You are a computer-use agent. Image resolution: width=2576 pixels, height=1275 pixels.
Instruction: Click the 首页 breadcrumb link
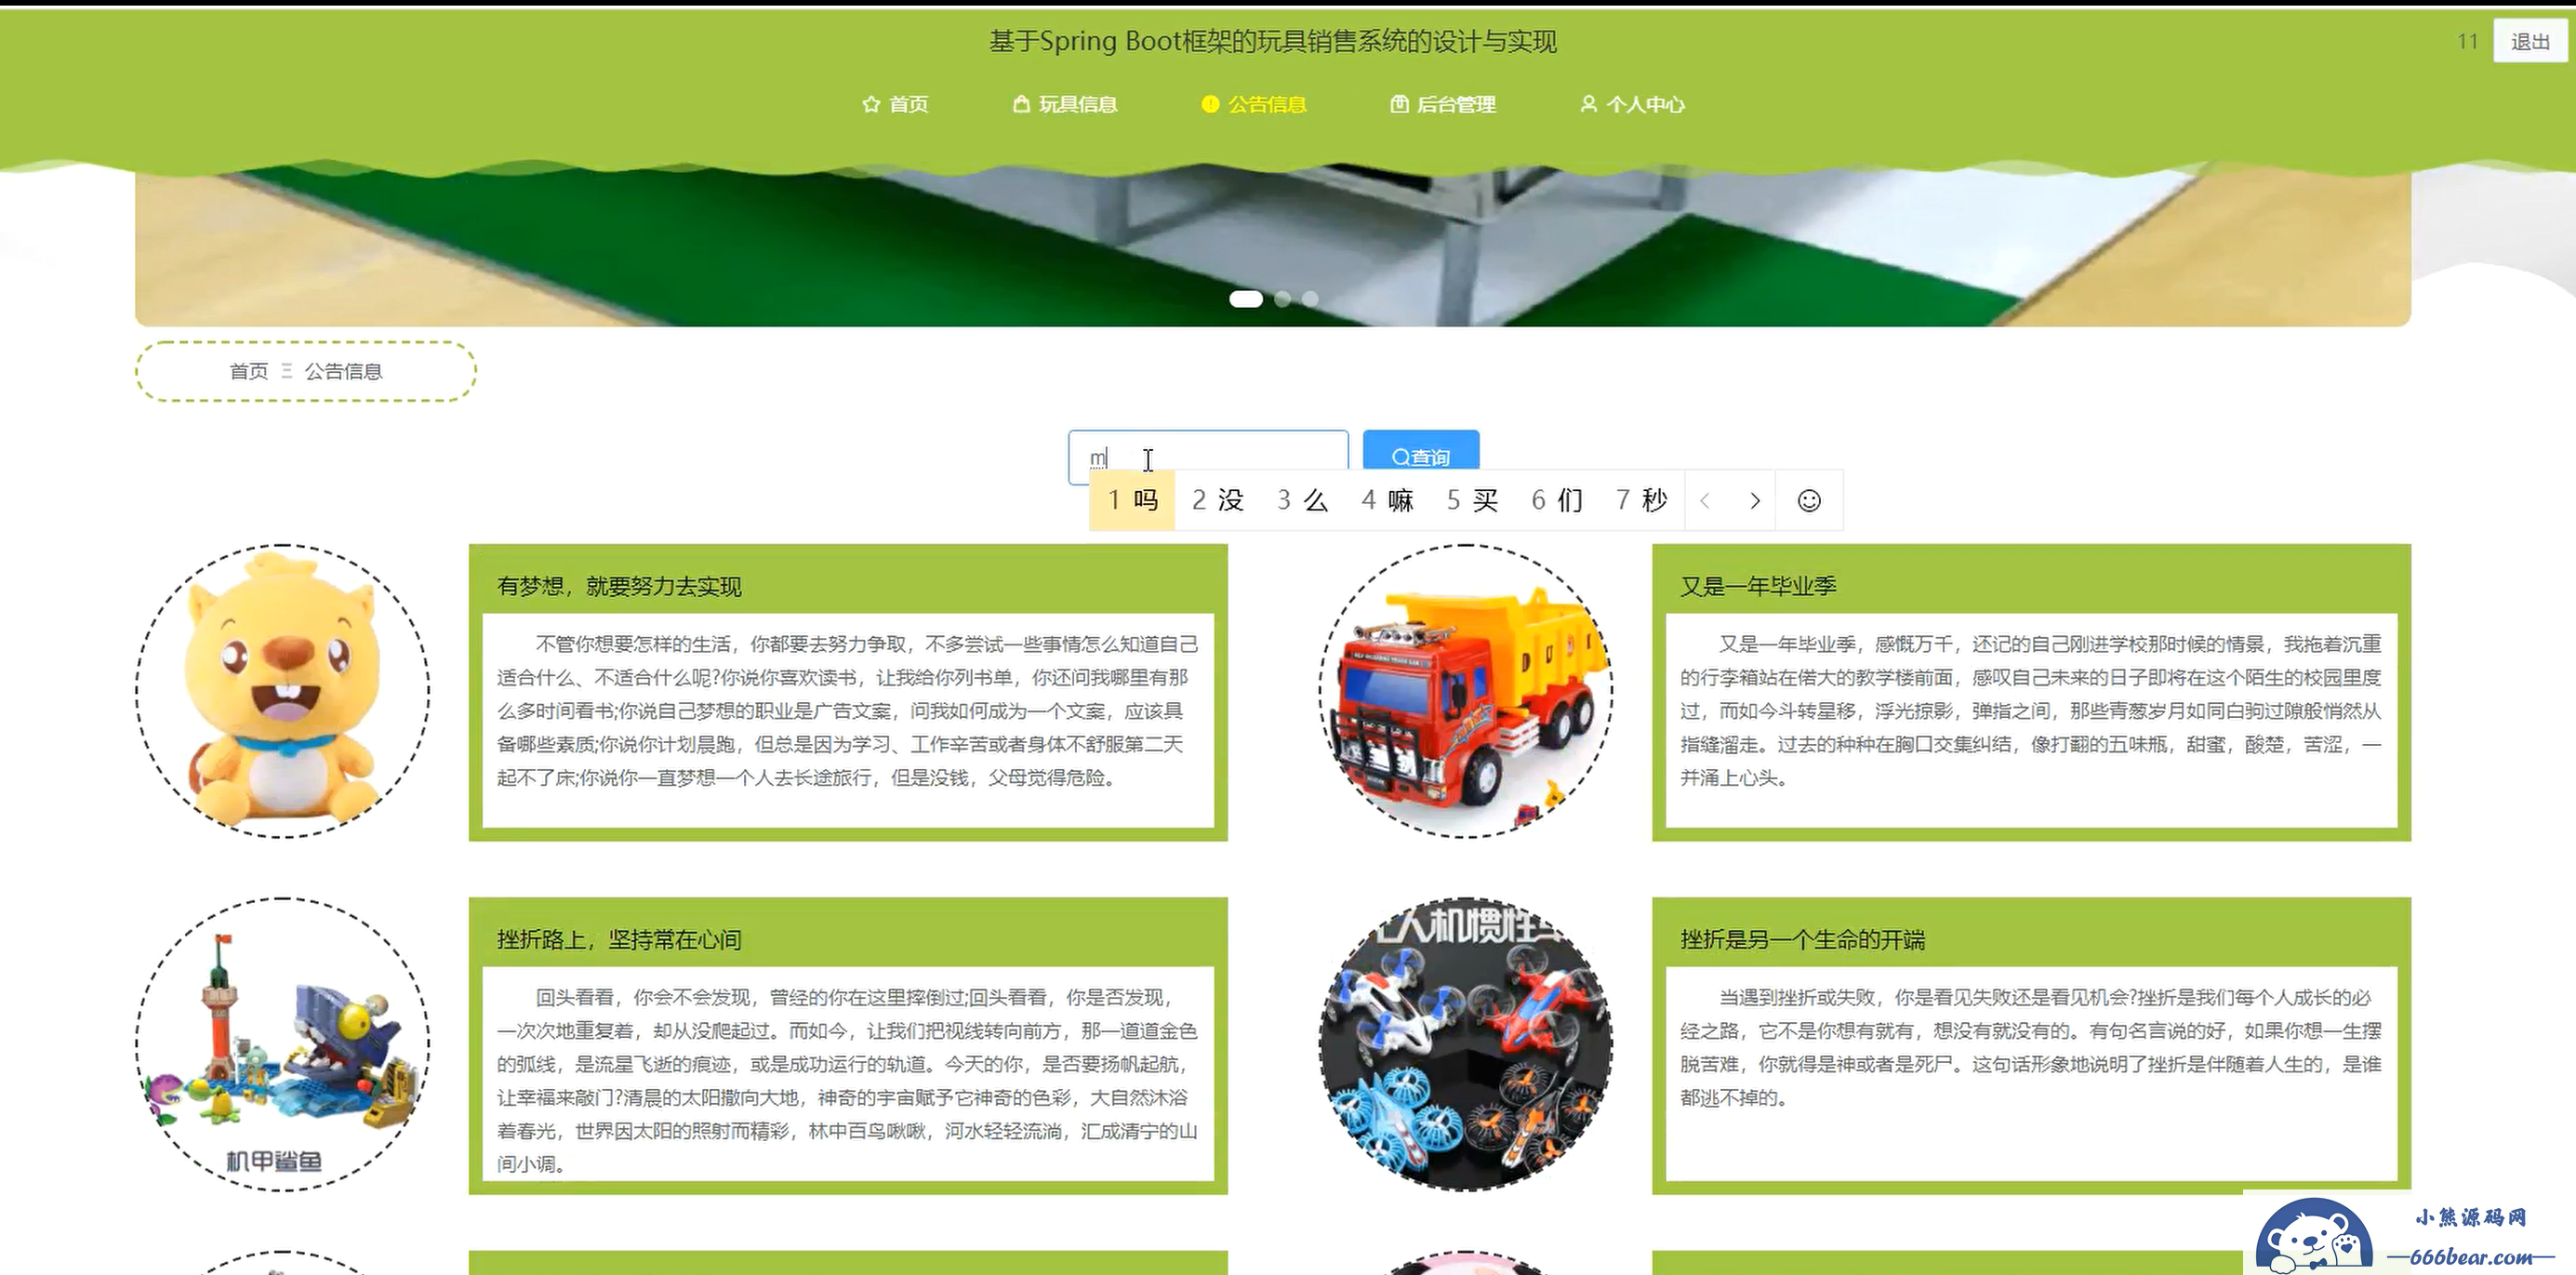pyautogui.click(x=249, y=372)
